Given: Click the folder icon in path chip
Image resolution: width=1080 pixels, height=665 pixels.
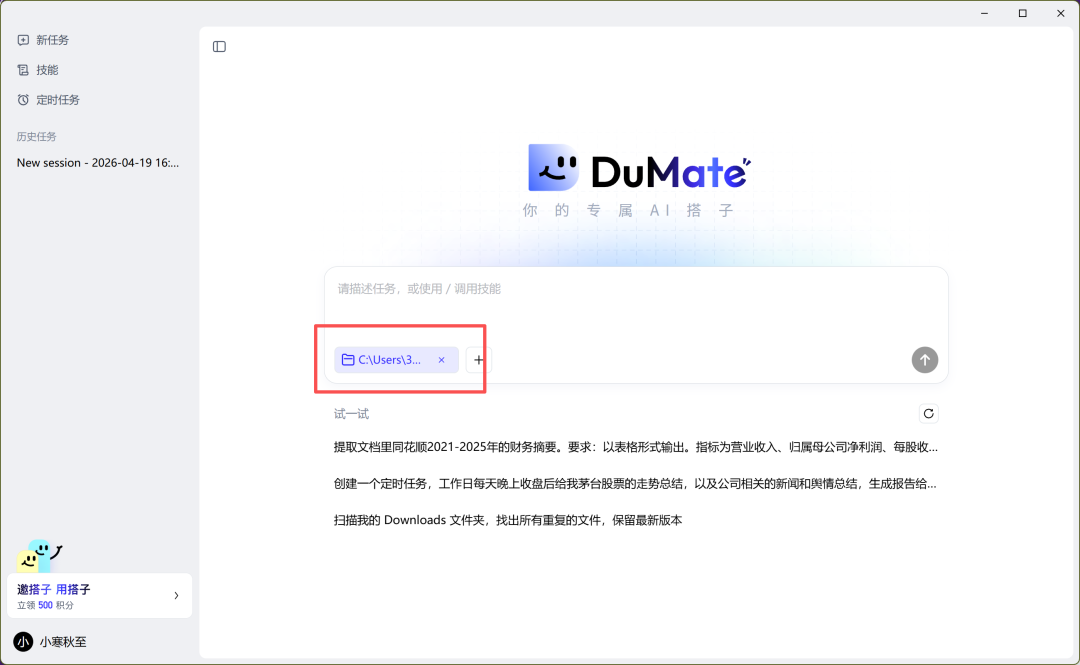Looking at the screenshot, I should pos(348,360).
